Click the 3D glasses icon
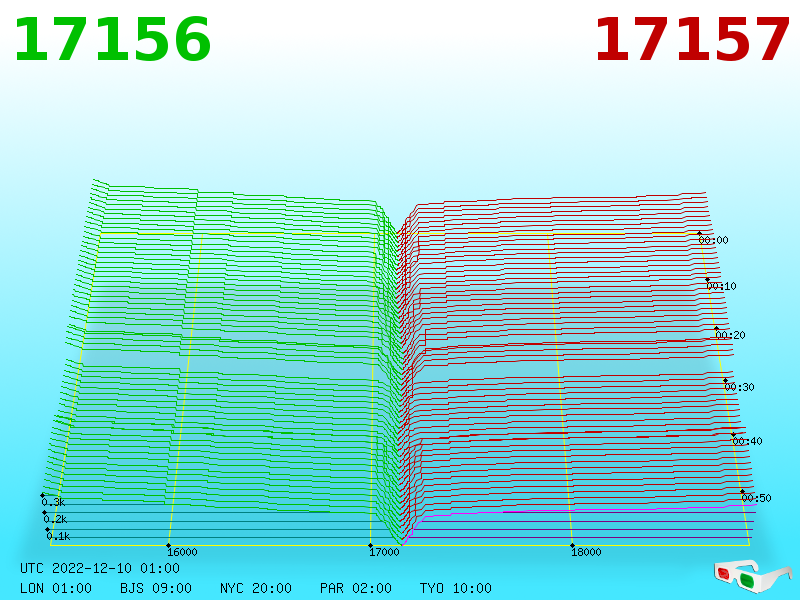The height and width of the screenshot is (600, 800). (752, 576)
